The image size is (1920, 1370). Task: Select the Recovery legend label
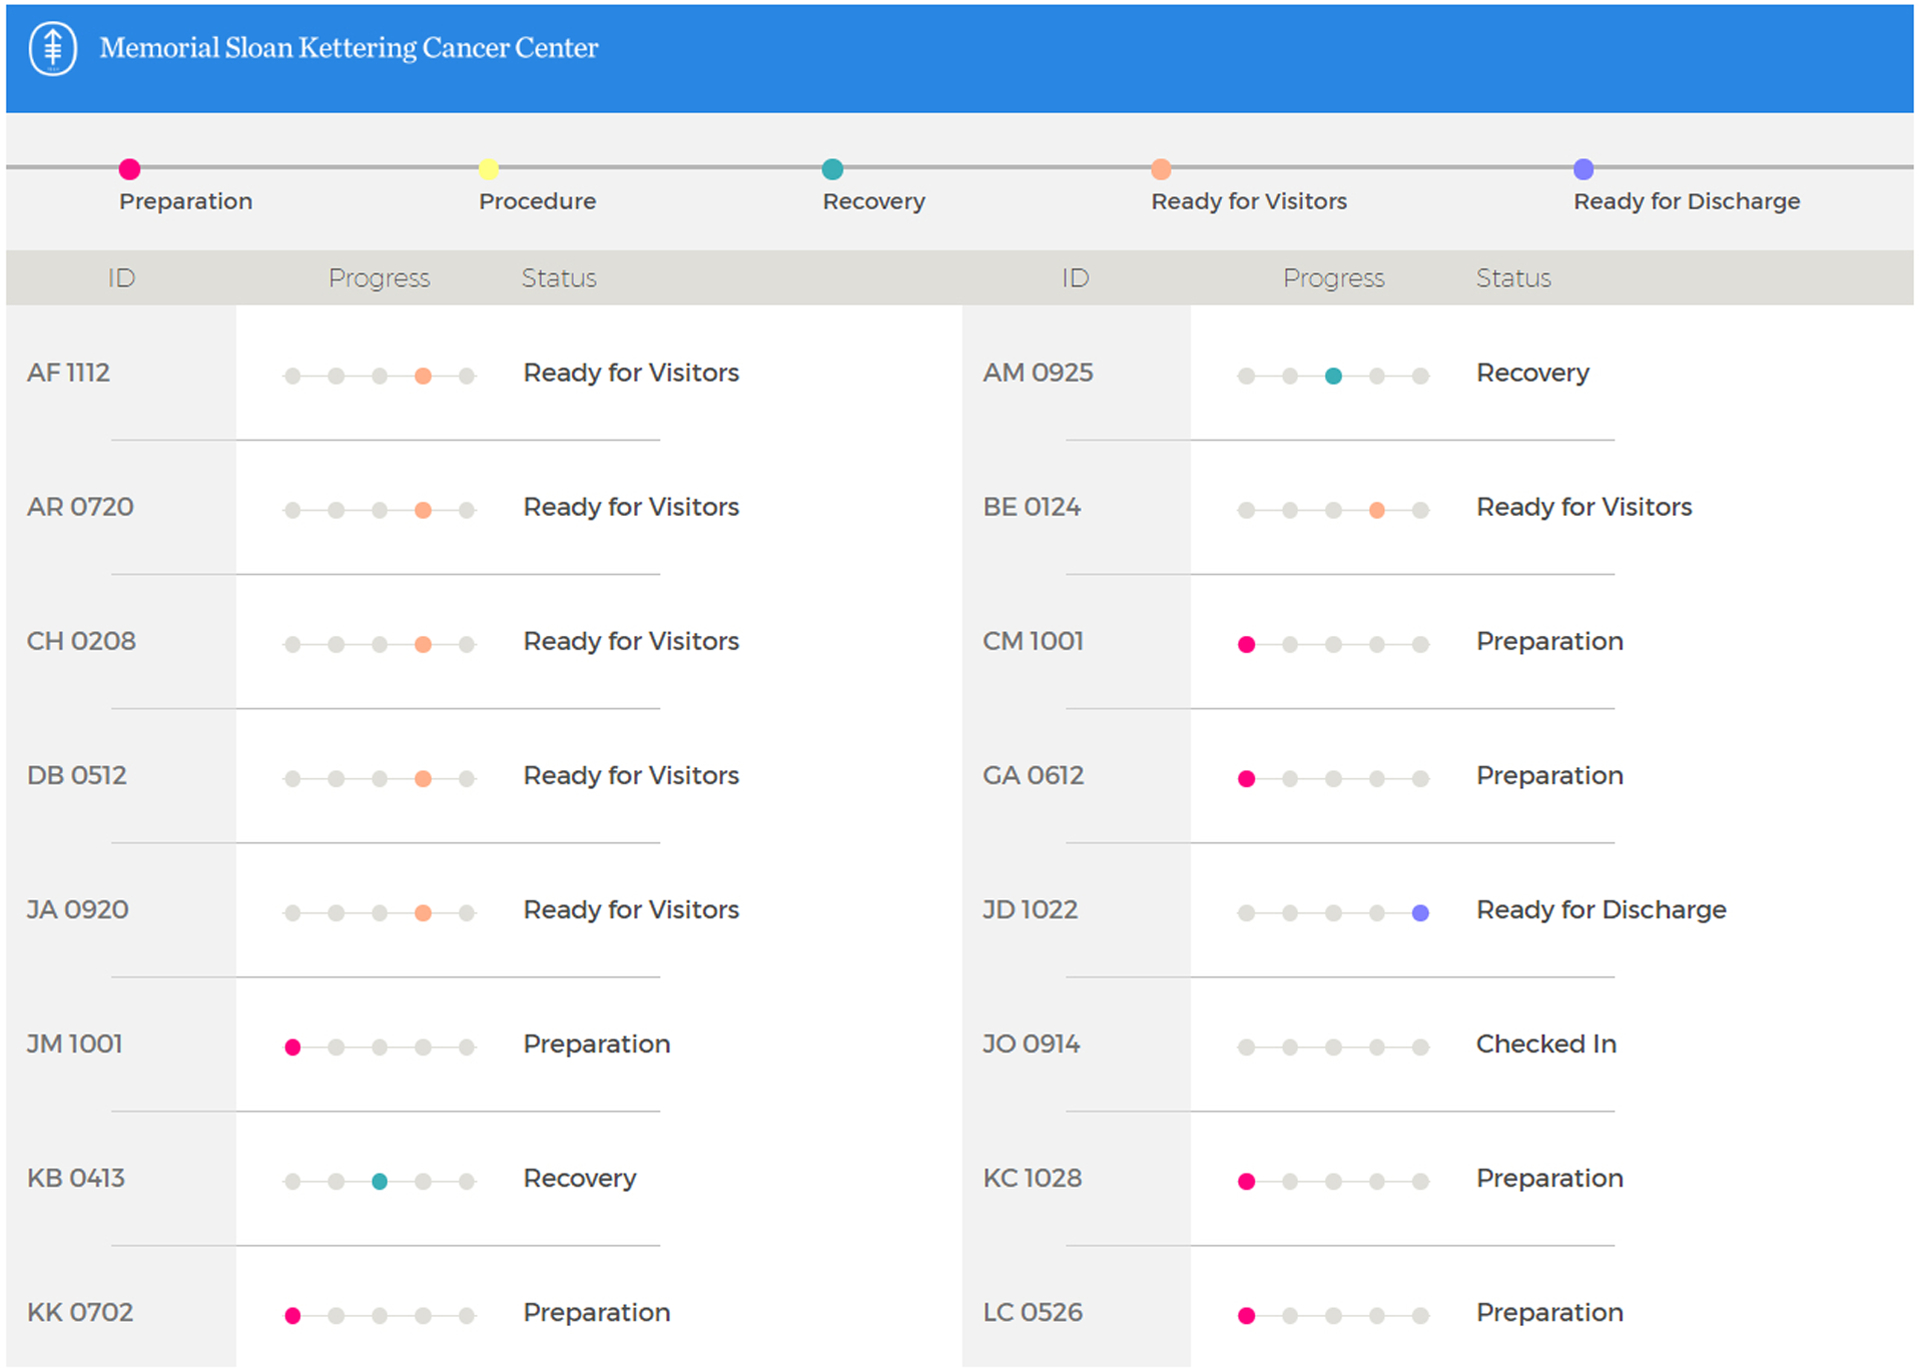(874, 201)
